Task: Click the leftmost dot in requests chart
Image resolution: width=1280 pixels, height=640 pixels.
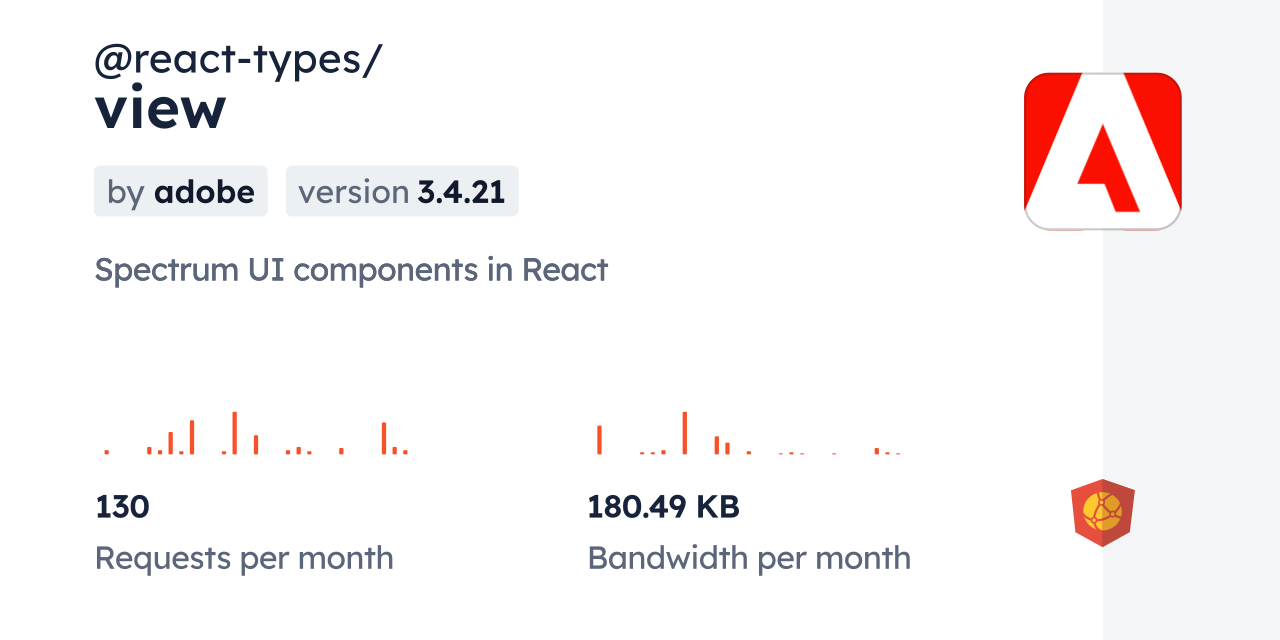Action: point(106,452)
